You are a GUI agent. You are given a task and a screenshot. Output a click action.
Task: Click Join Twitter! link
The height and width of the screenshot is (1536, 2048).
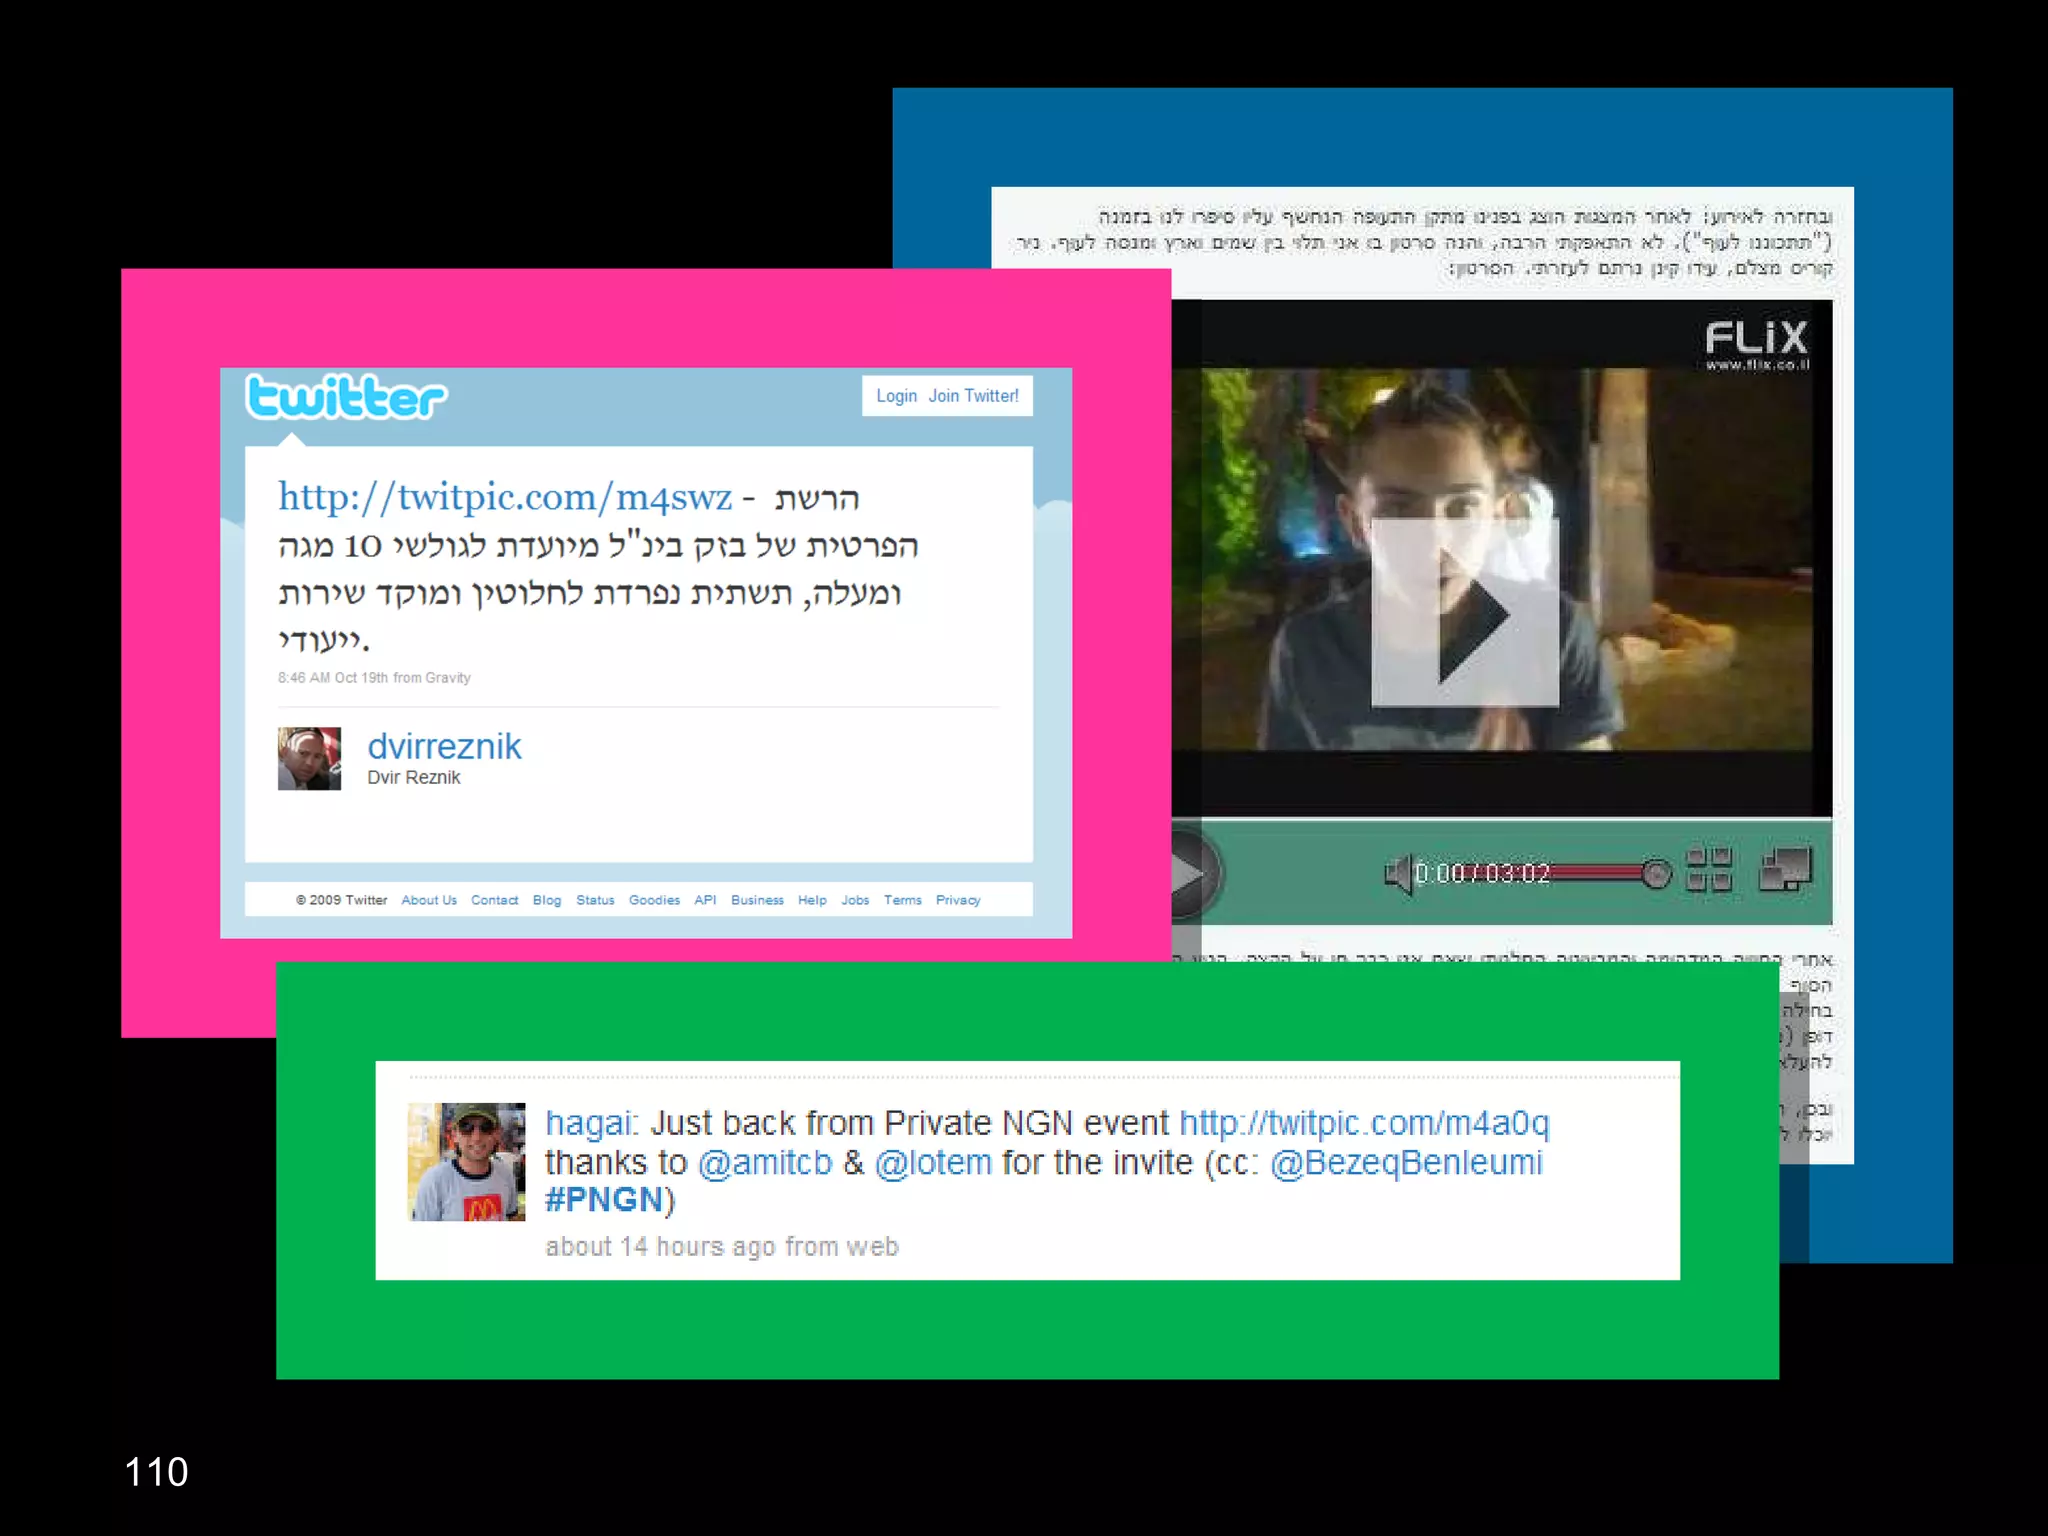[973, 396]
